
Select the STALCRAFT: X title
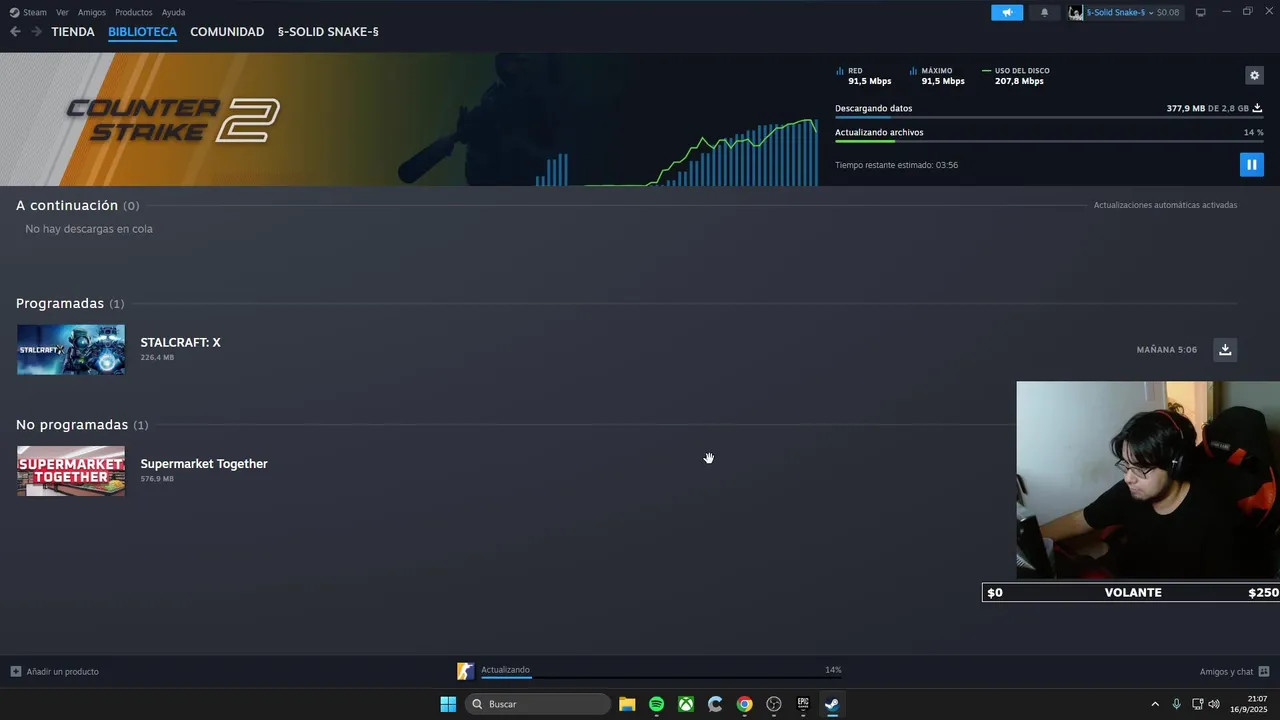(180, 342)
